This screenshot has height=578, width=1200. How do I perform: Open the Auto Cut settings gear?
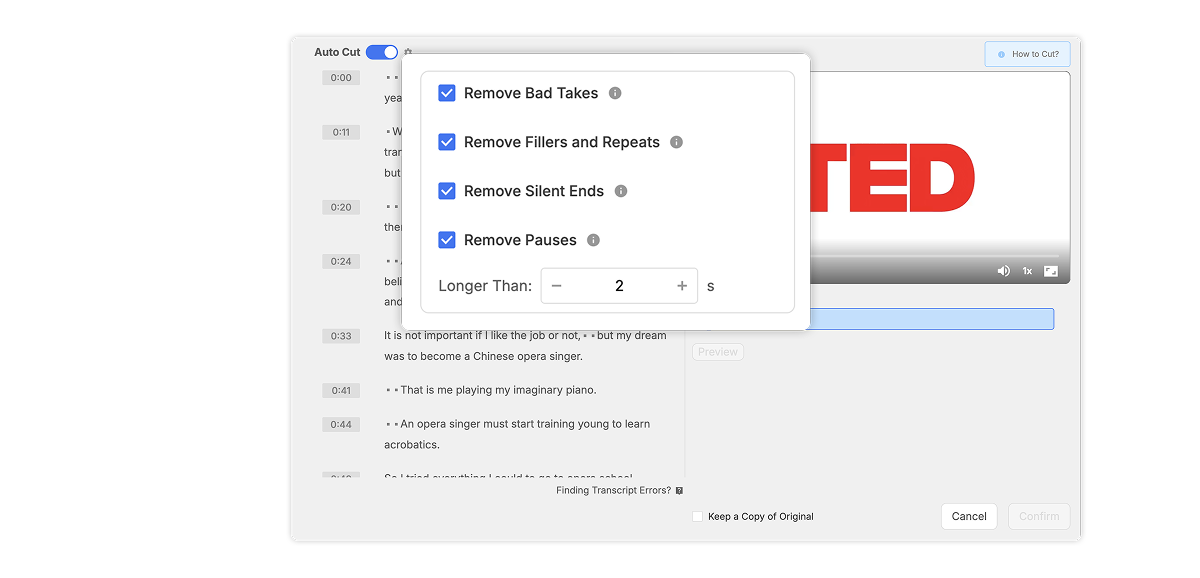click(x=407, y=51)
